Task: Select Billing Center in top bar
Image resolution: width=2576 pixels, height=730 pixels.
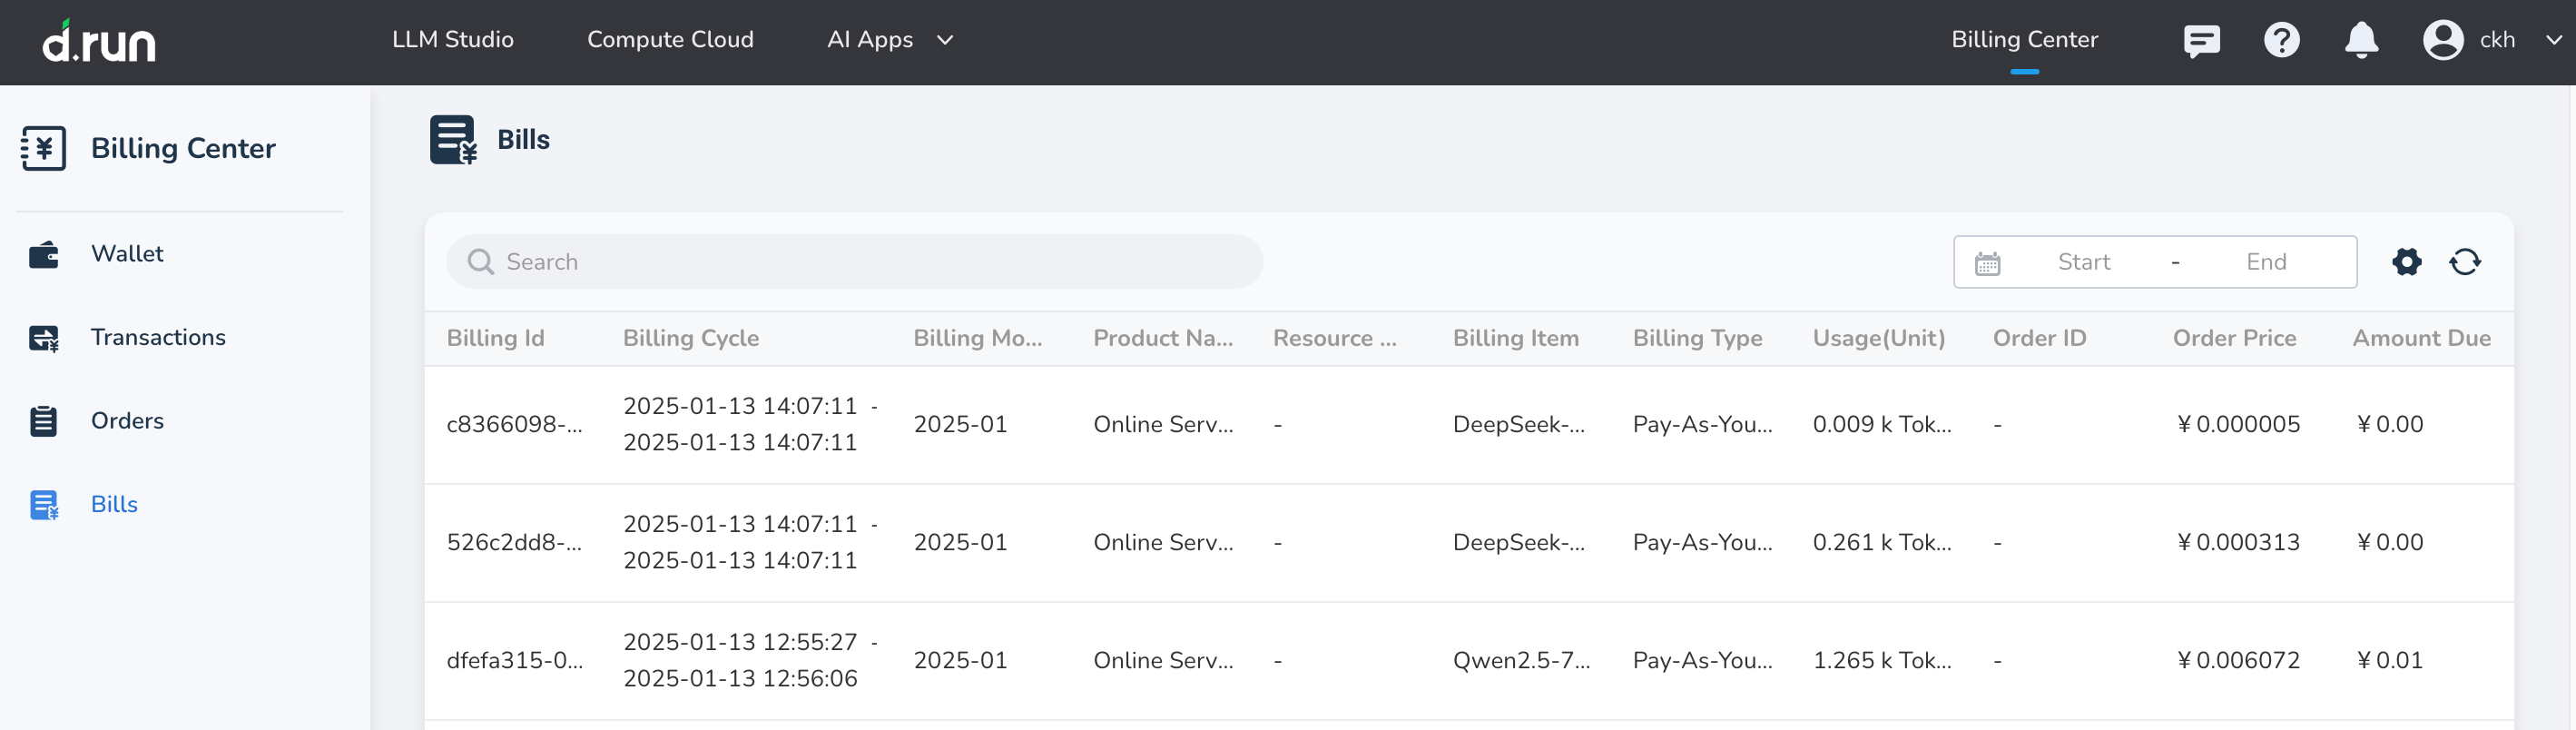Action: tap(2024, 40)
